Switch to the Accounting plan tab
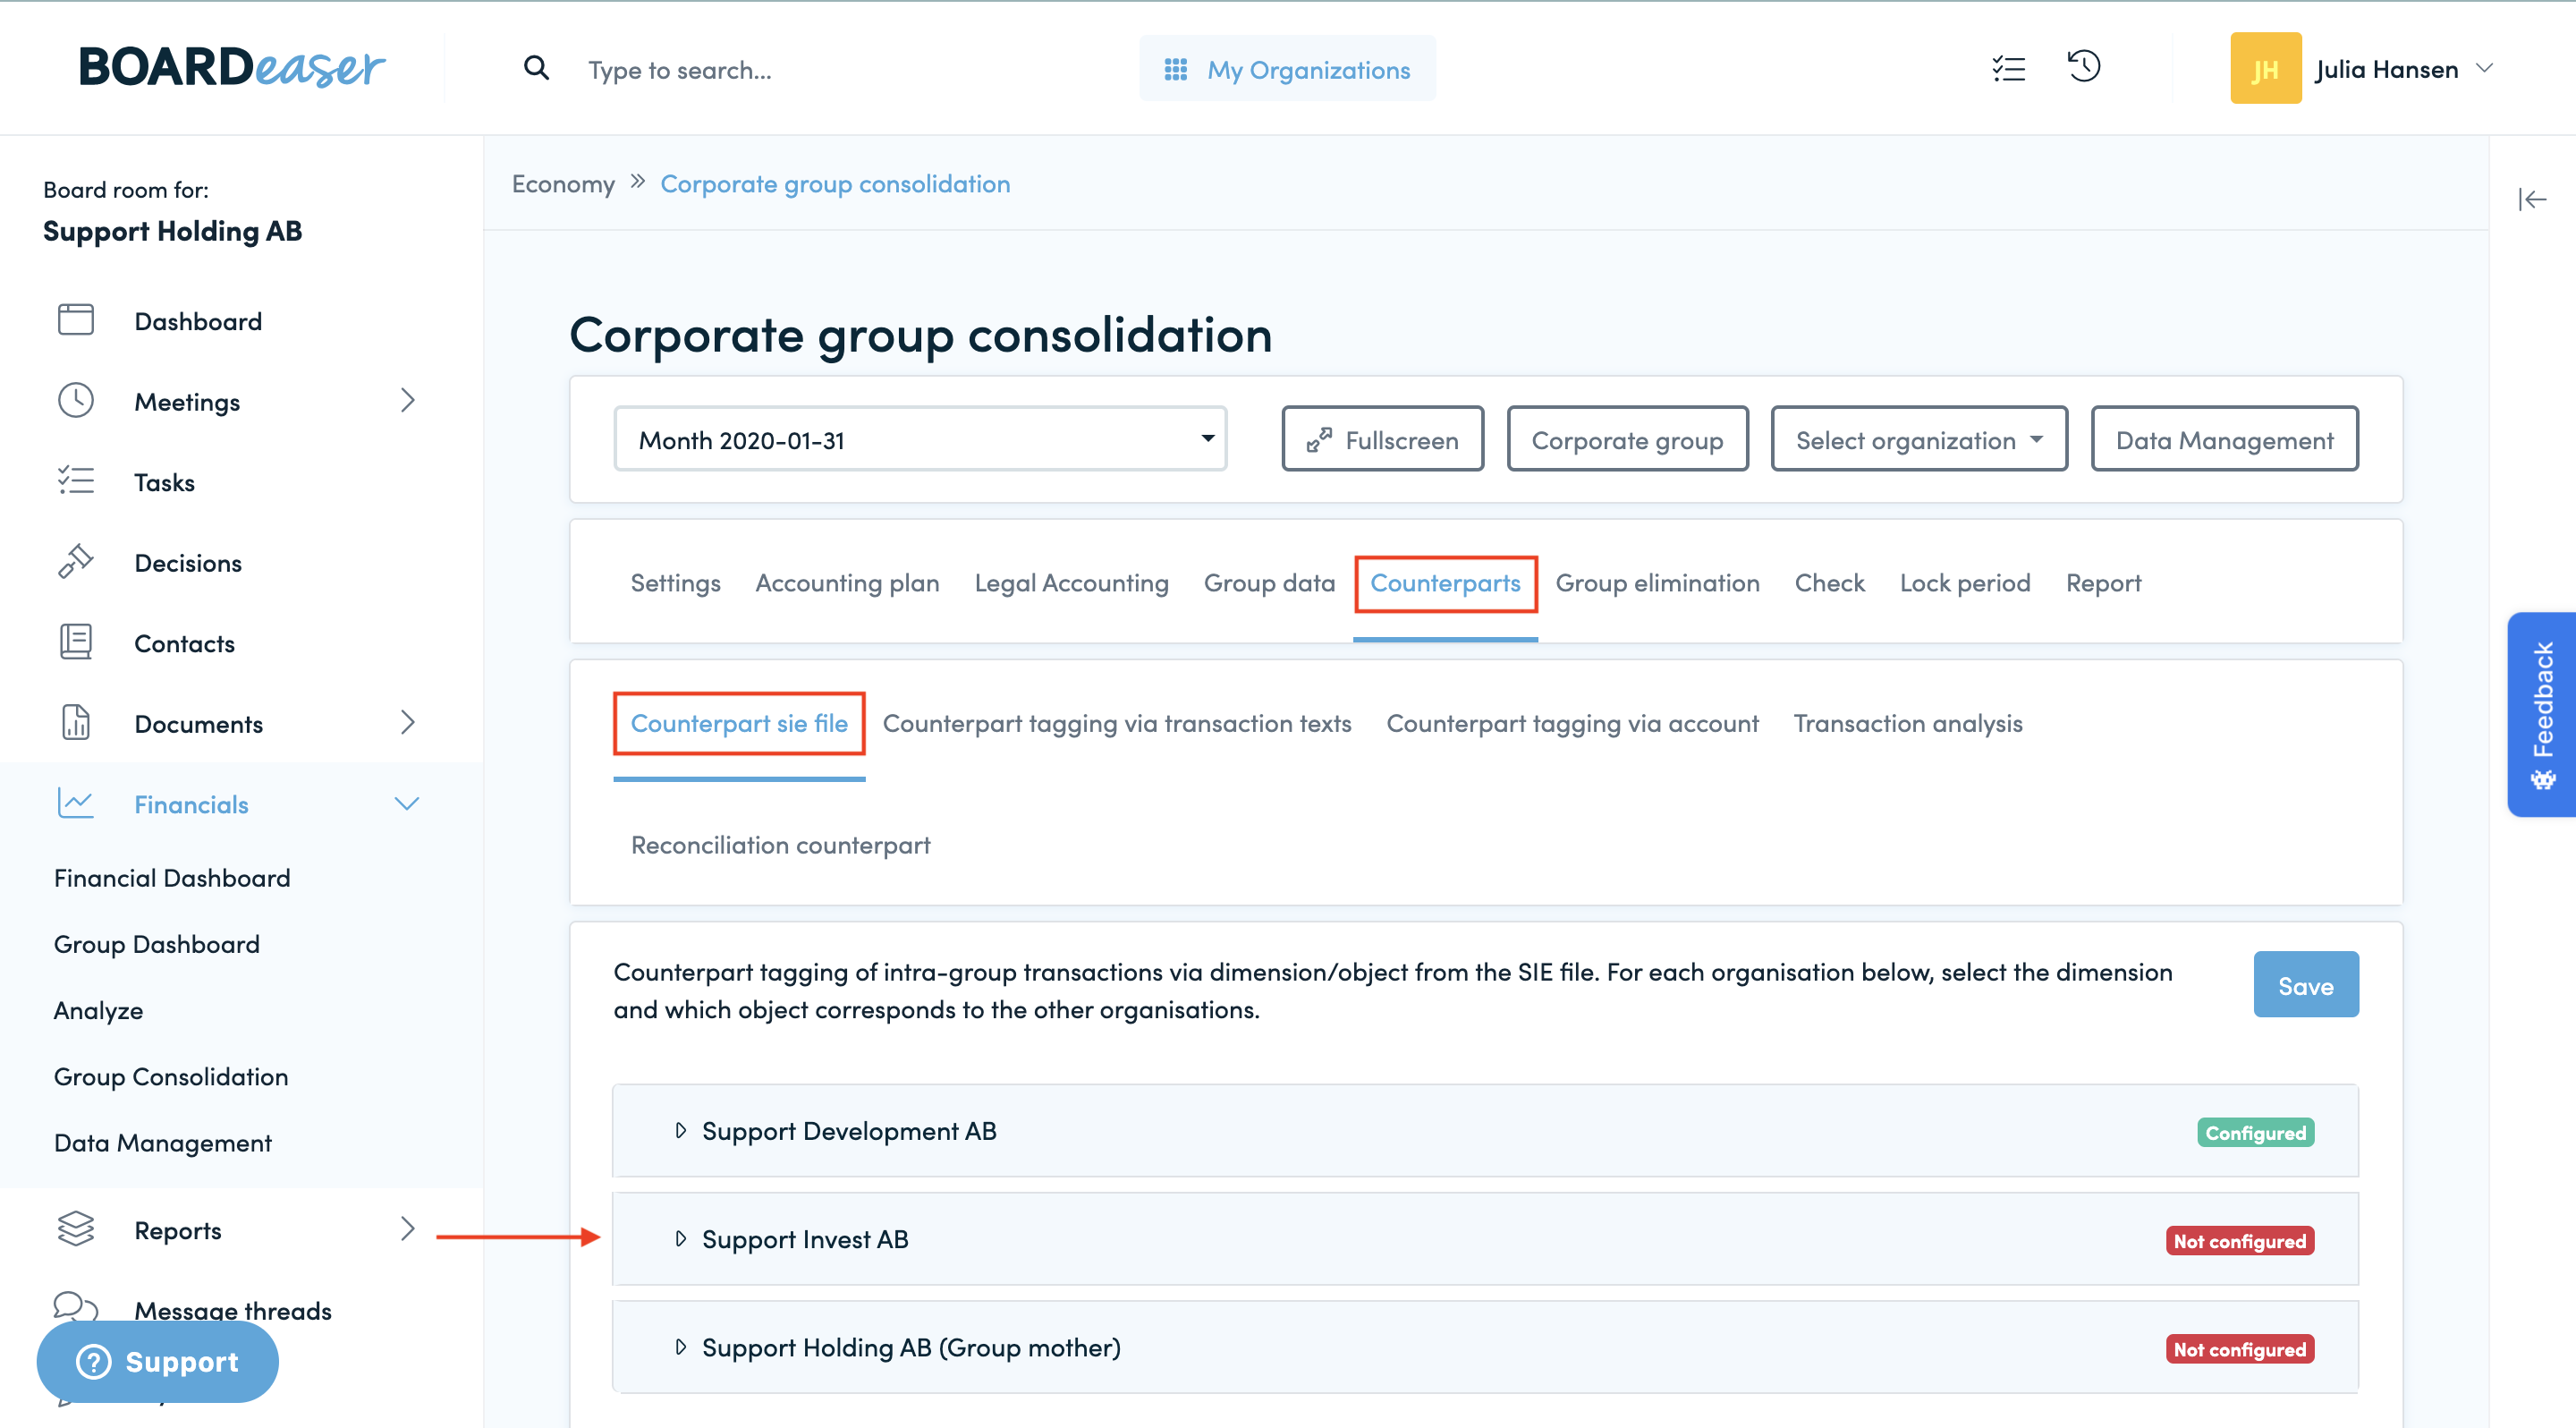Viewport: 2576px width, 1428px height. pos(847,583)
